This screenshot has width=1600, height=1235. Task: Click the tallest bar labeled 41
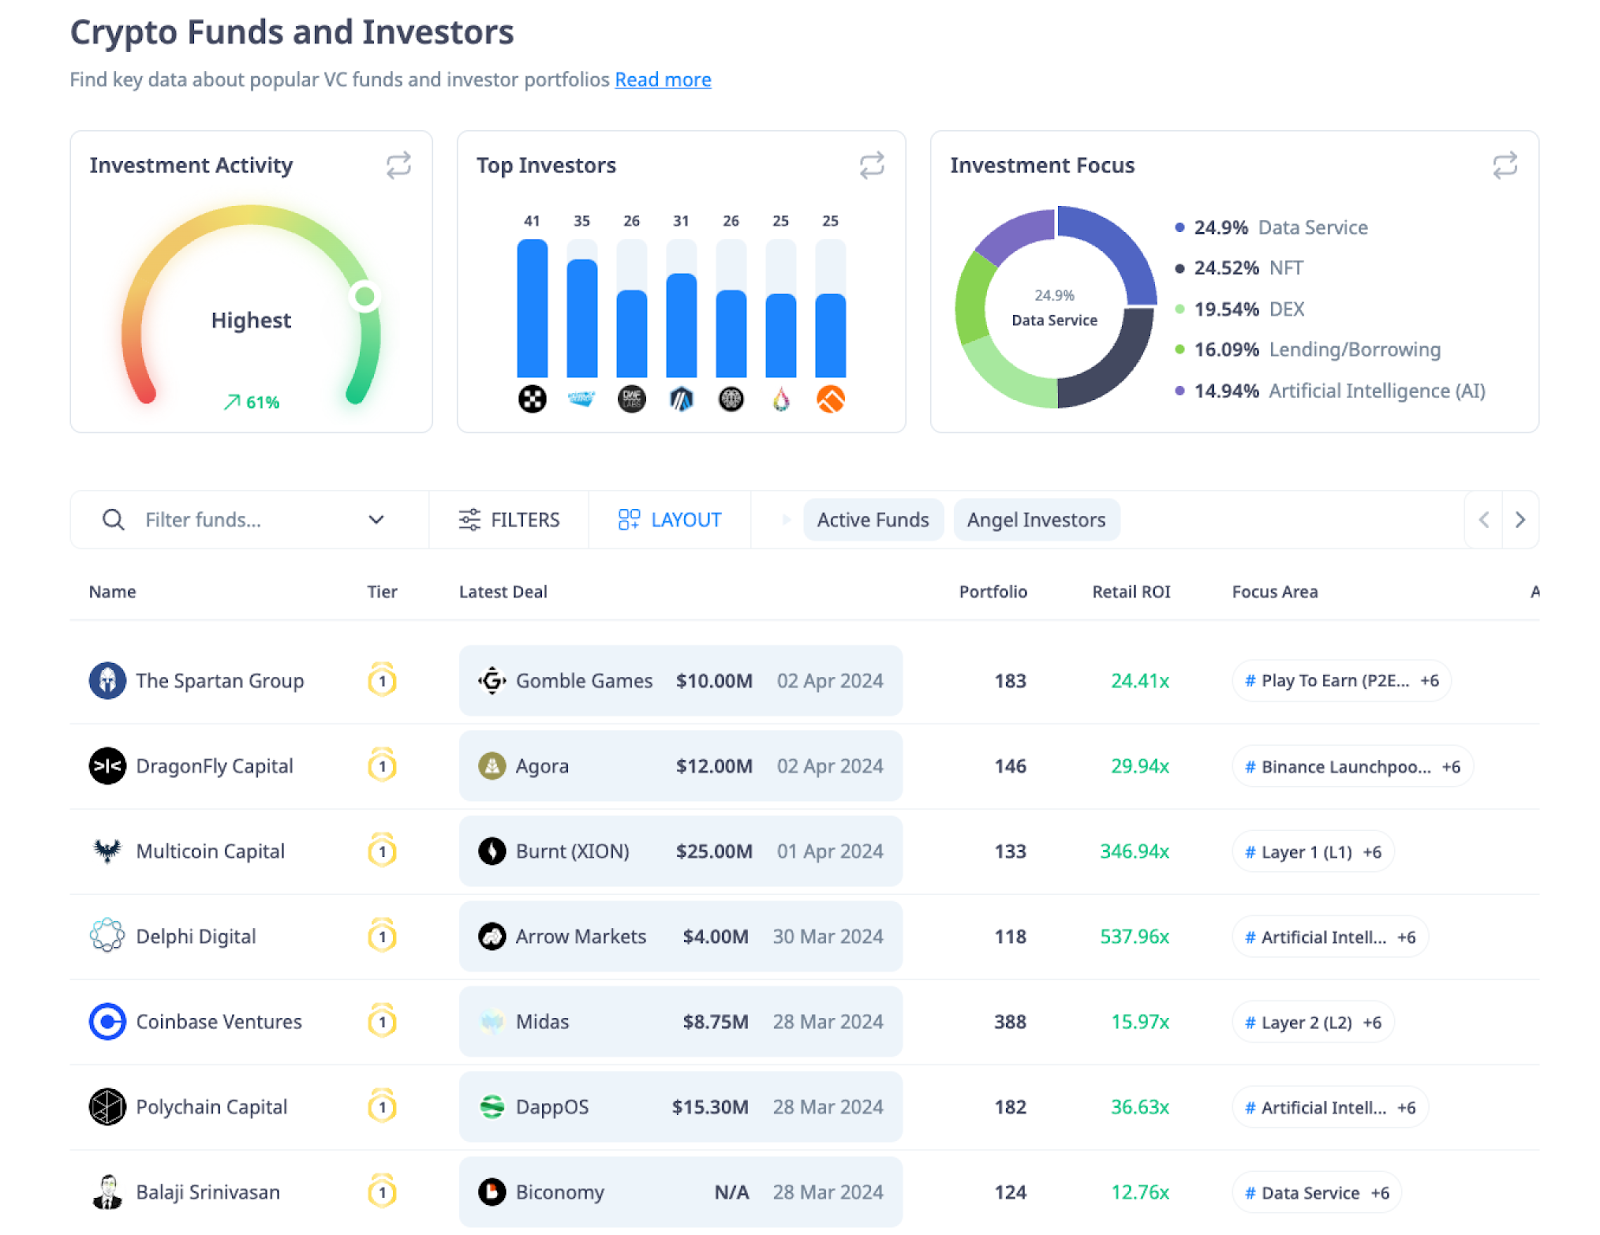coord(532,308)
